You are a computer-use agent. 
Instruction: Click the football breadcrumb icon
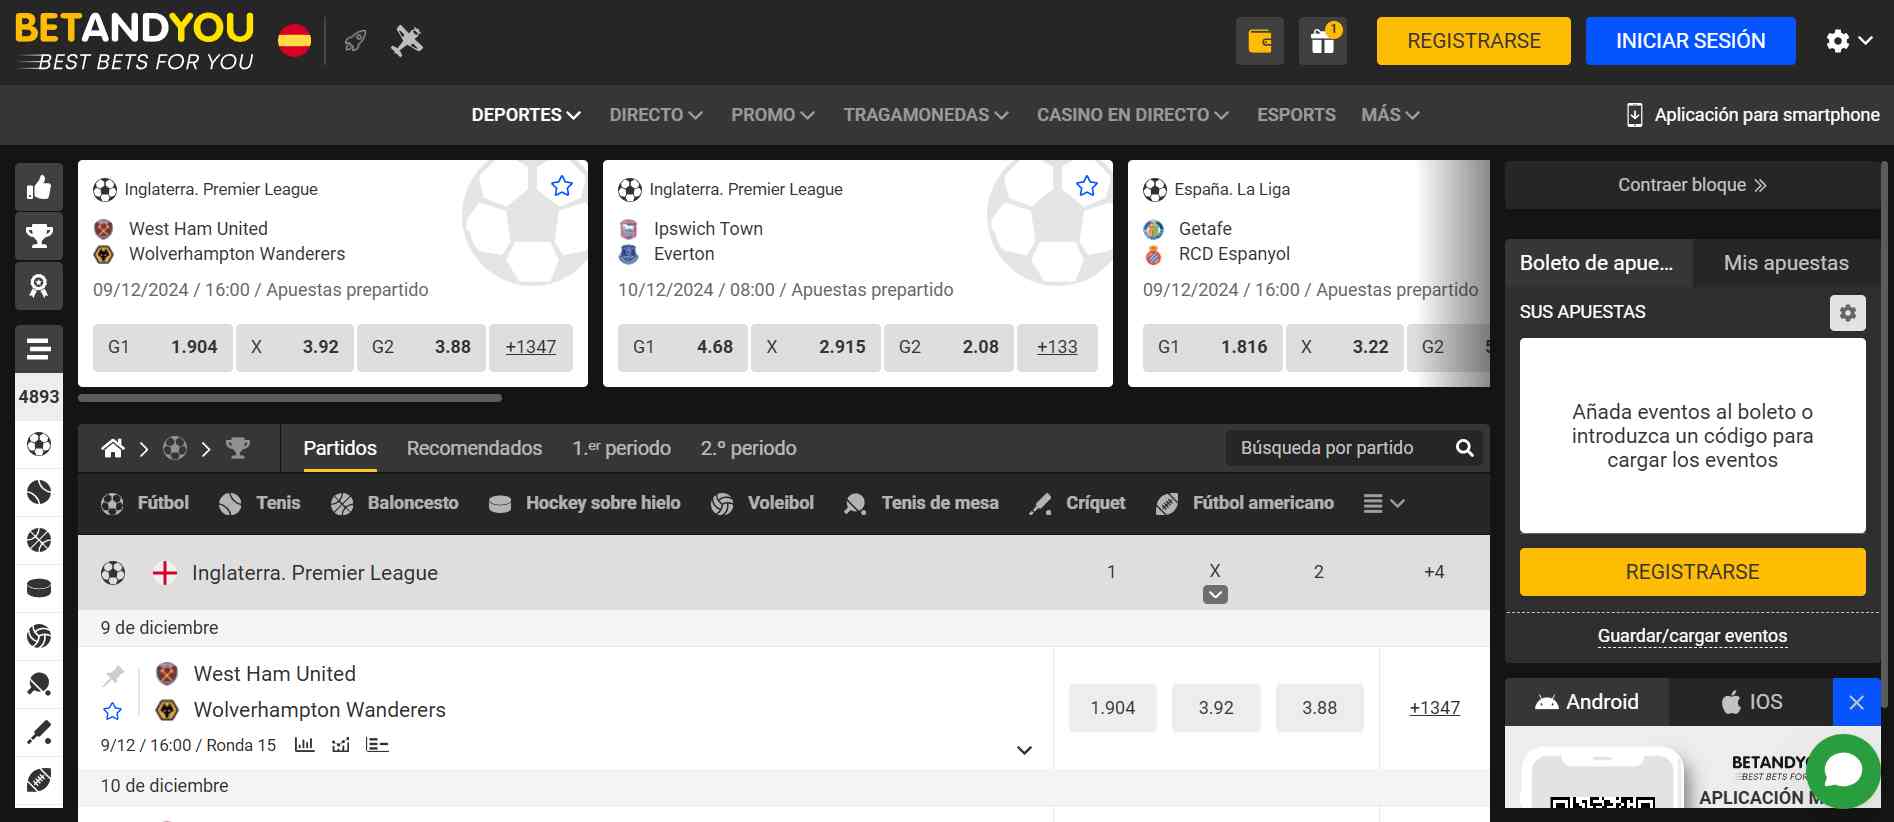click(175, 448)
